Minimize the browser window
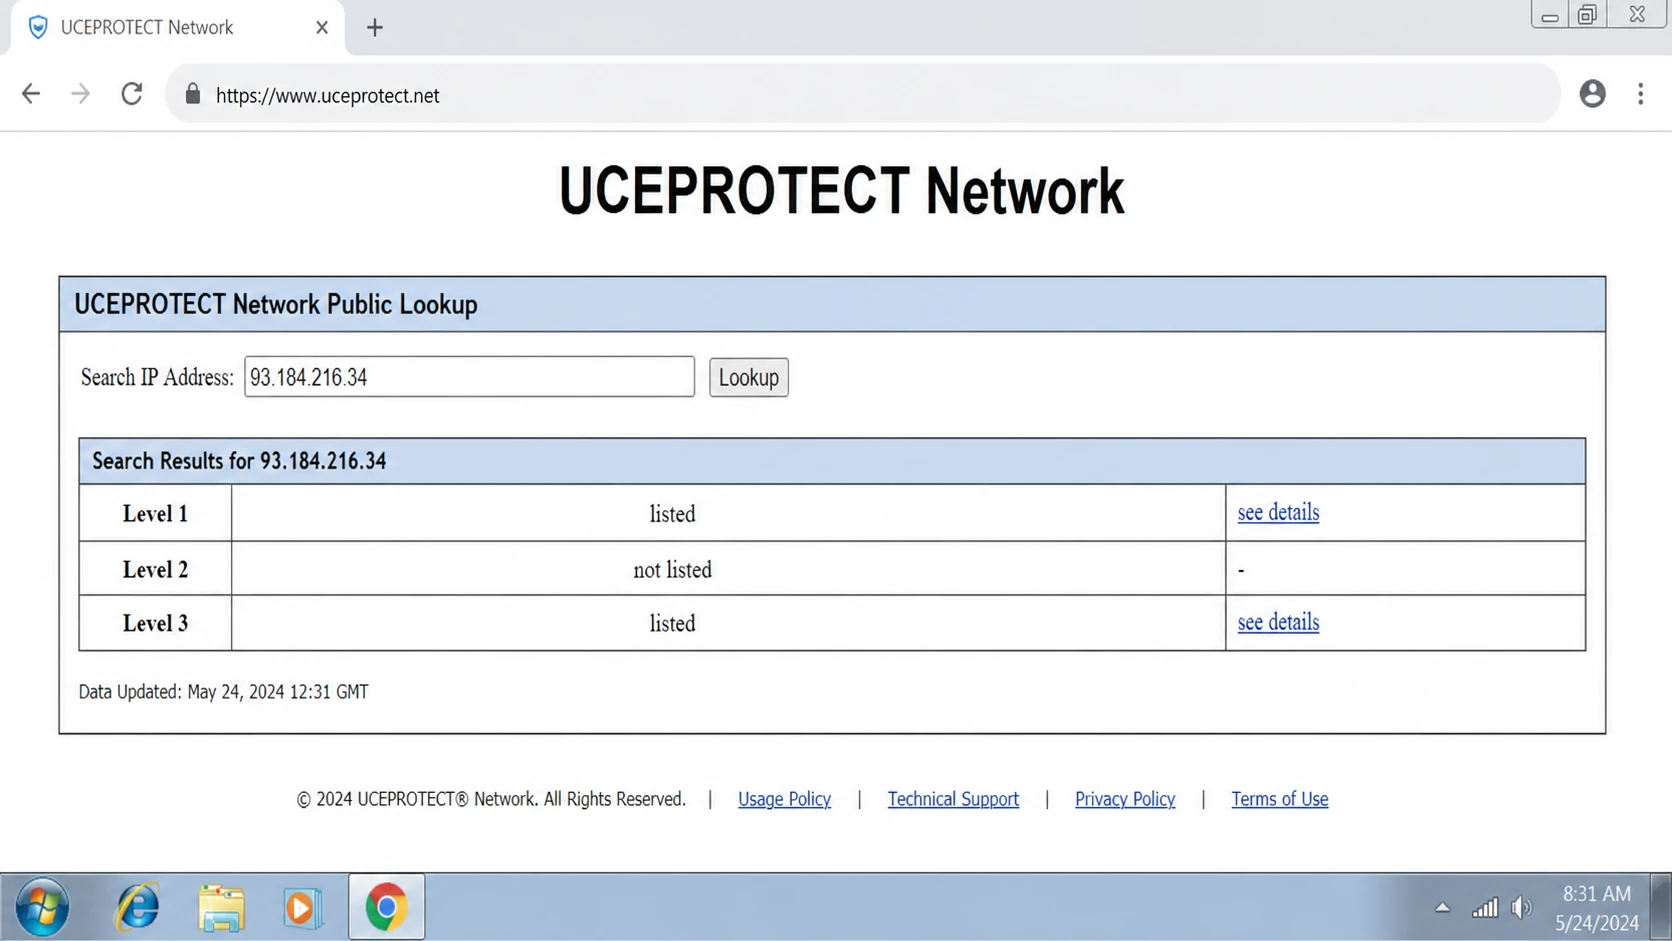The height and width of the screenshot is (941, 1672). pos(1550,14)
